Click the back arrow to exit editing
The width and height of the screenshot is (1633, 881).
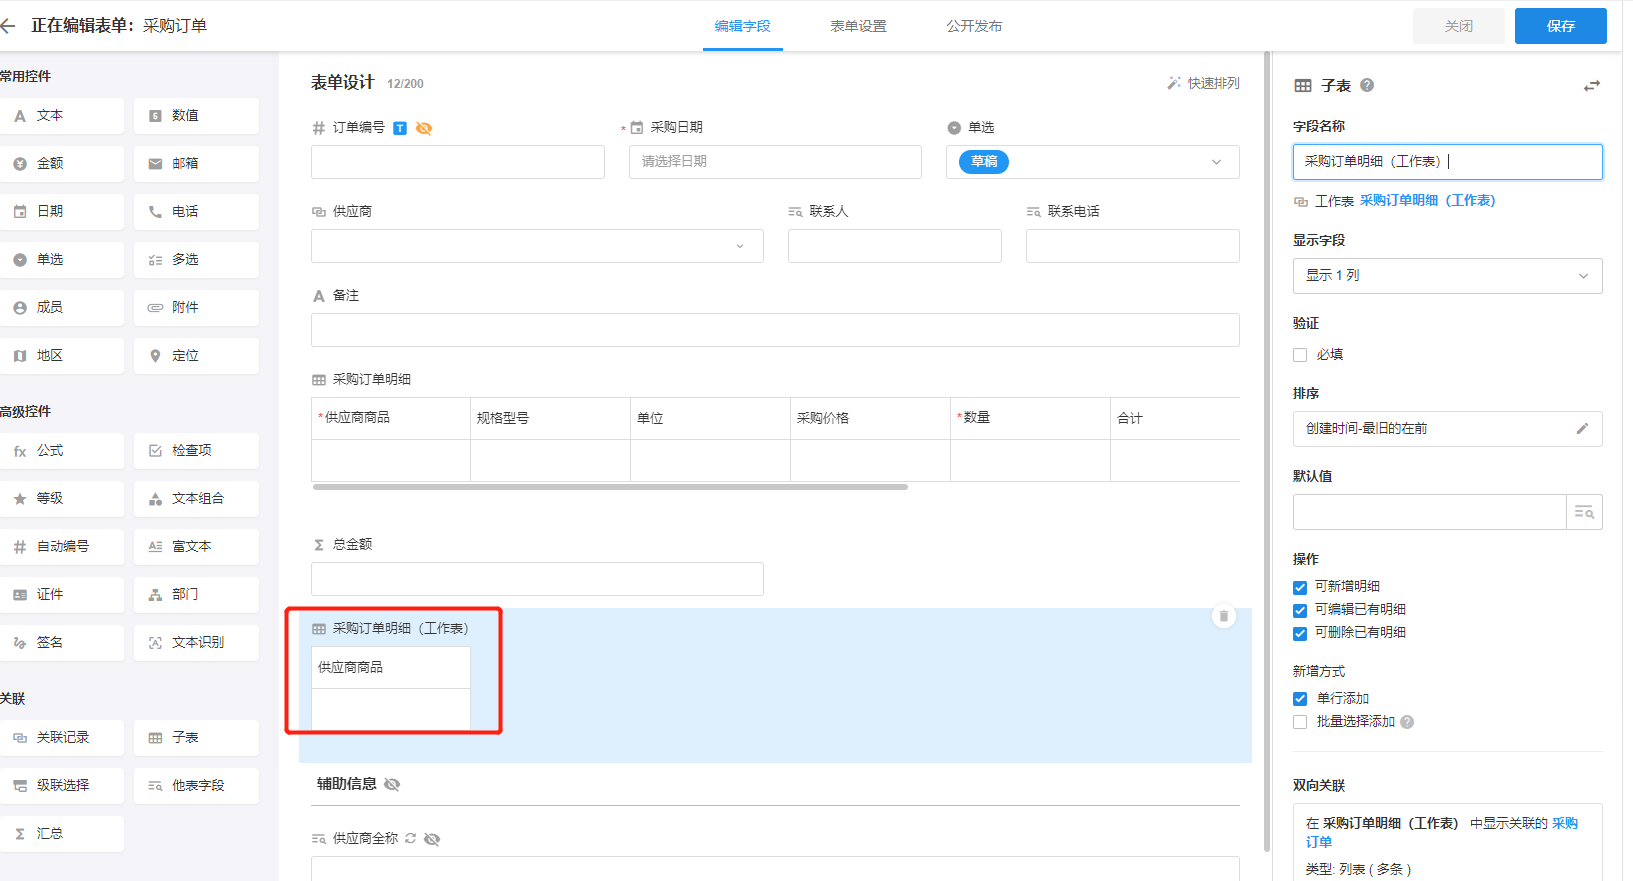point(9,26)
